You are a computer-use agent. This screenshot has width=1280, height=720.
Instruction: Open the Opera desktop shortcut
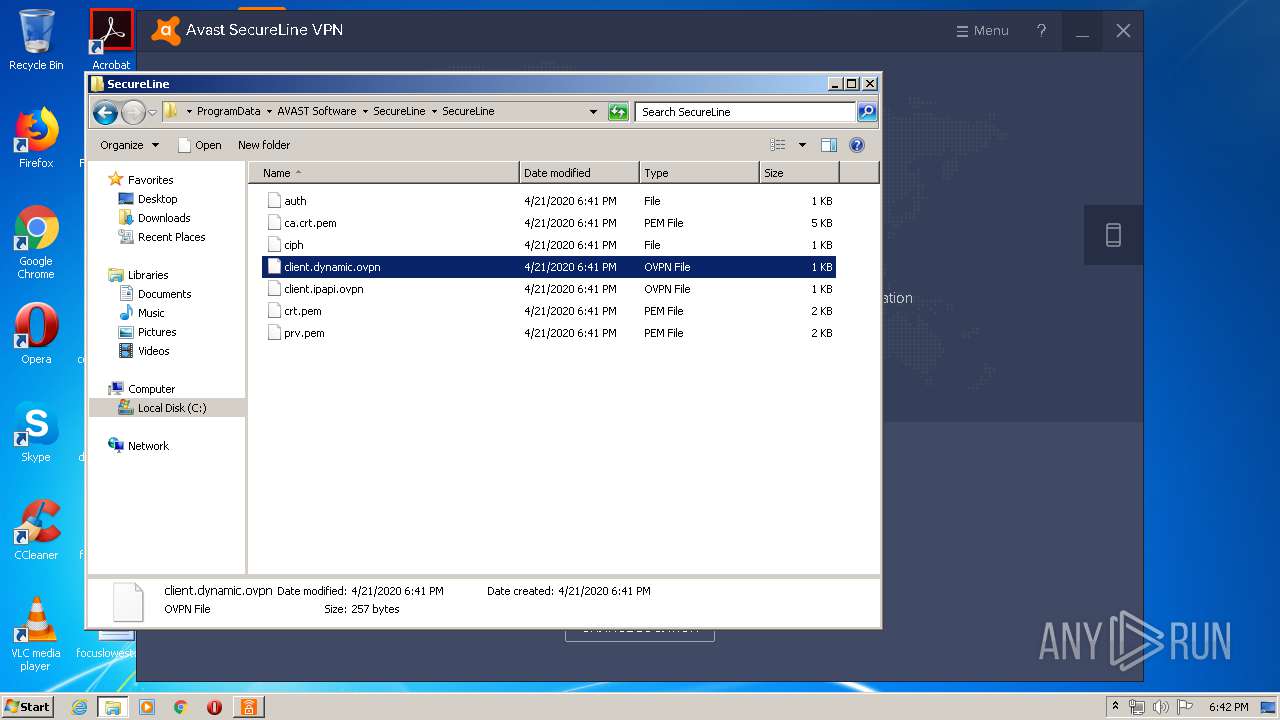(x=36, y=334)
